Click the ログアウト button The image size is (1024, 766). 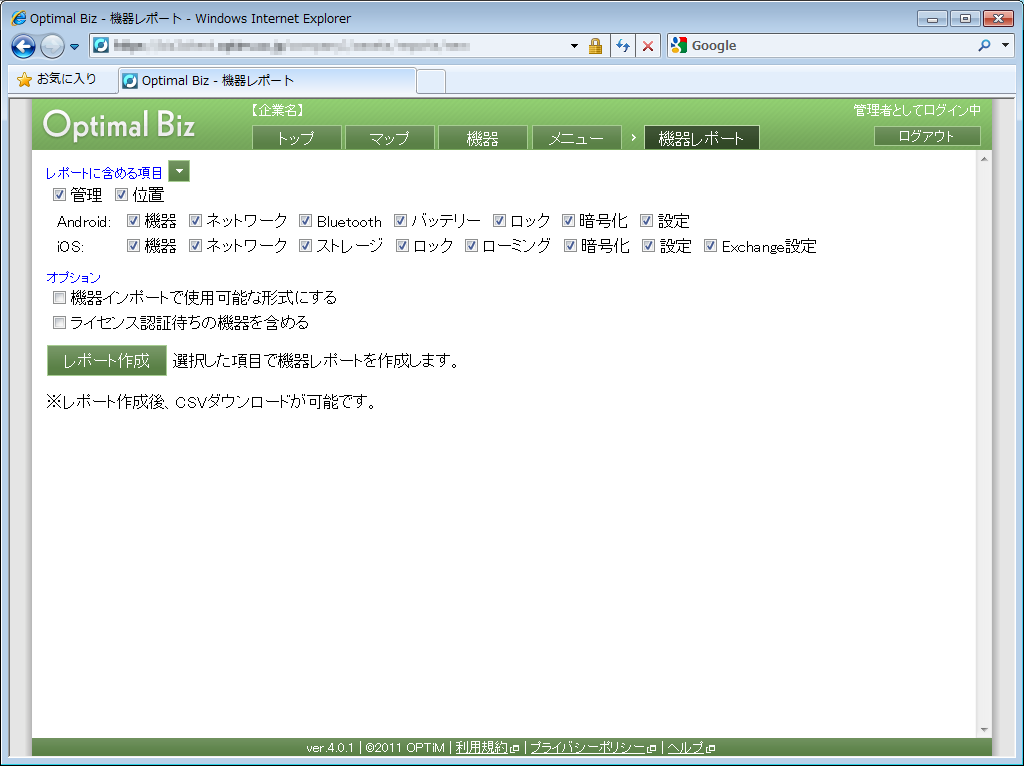(927, 136)
